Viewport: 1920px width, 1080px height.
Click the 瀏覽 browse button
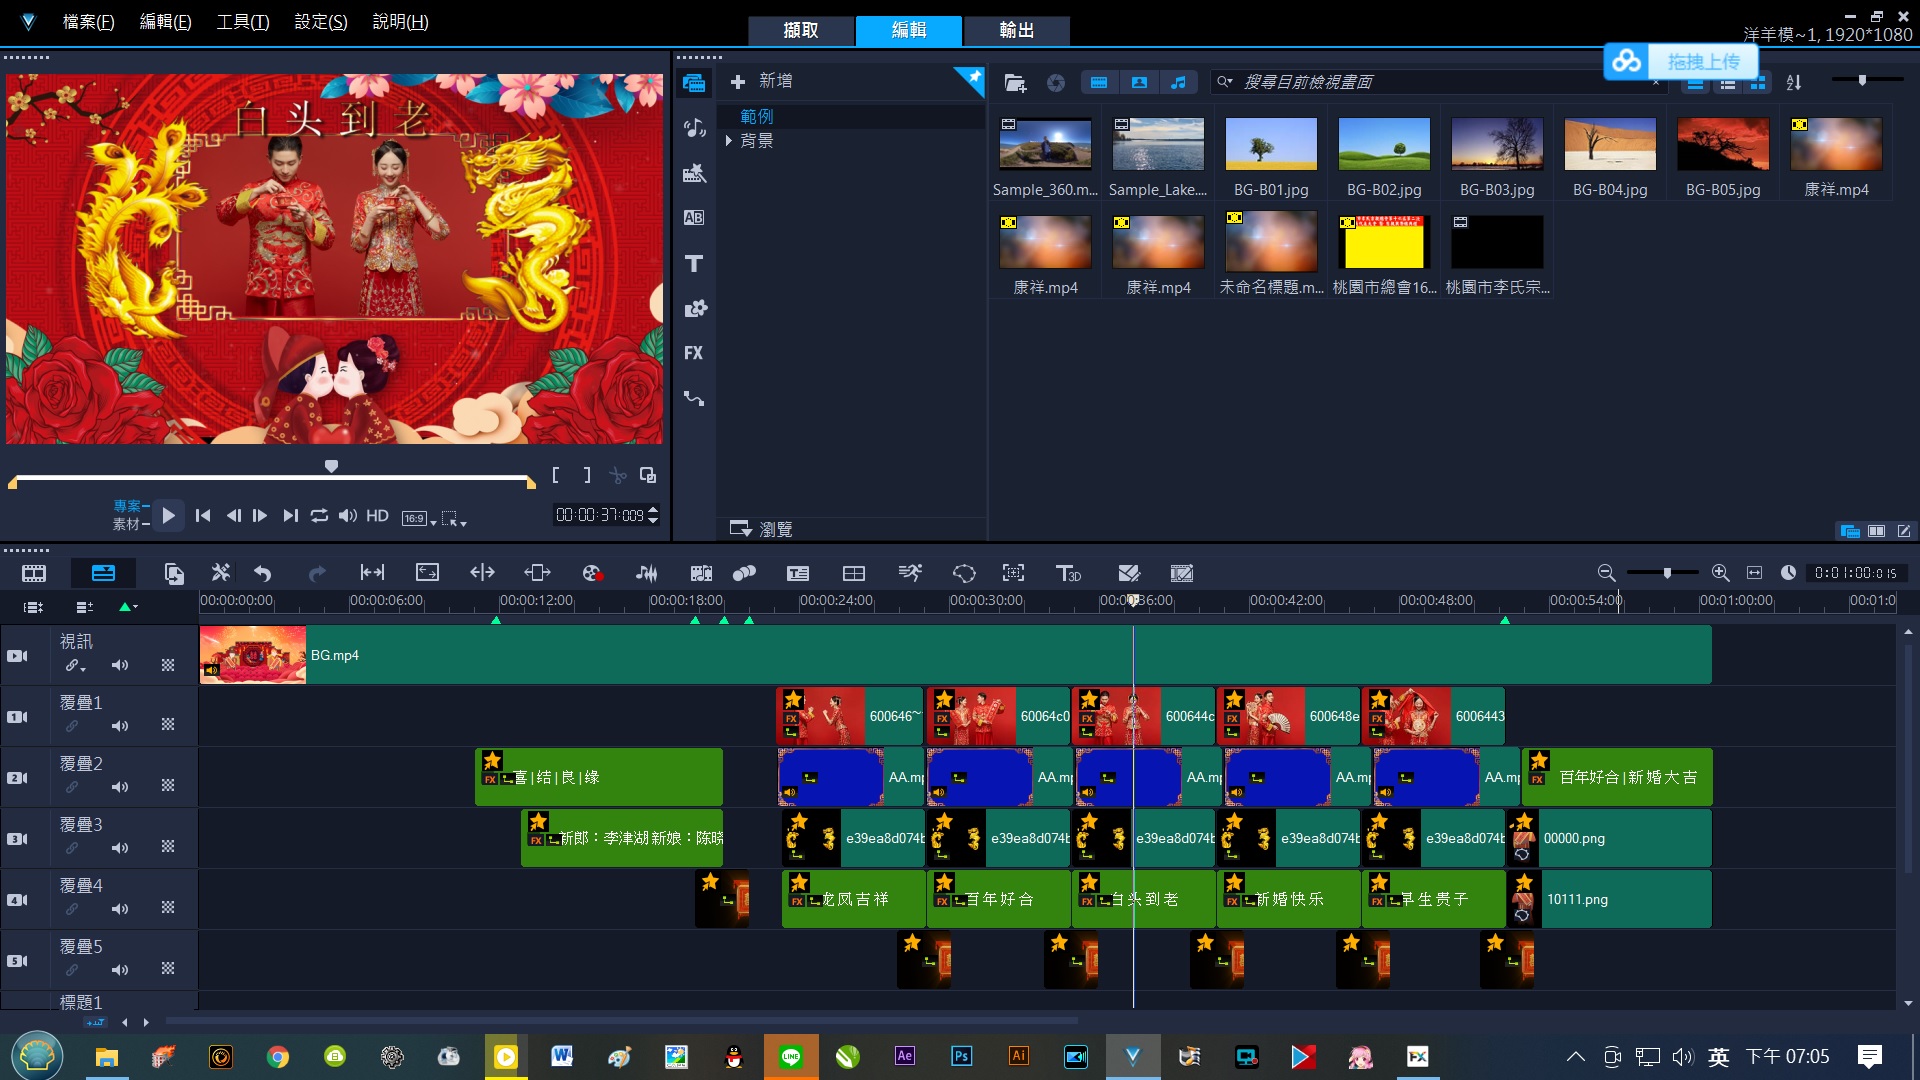(x=762, y=529)
